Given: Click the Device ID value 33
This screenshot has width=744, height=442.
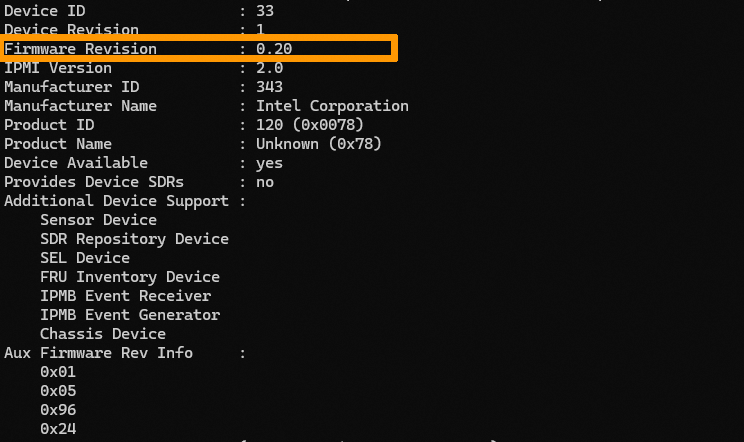Looking at the screenshot, I should click(x=265, y=11).
